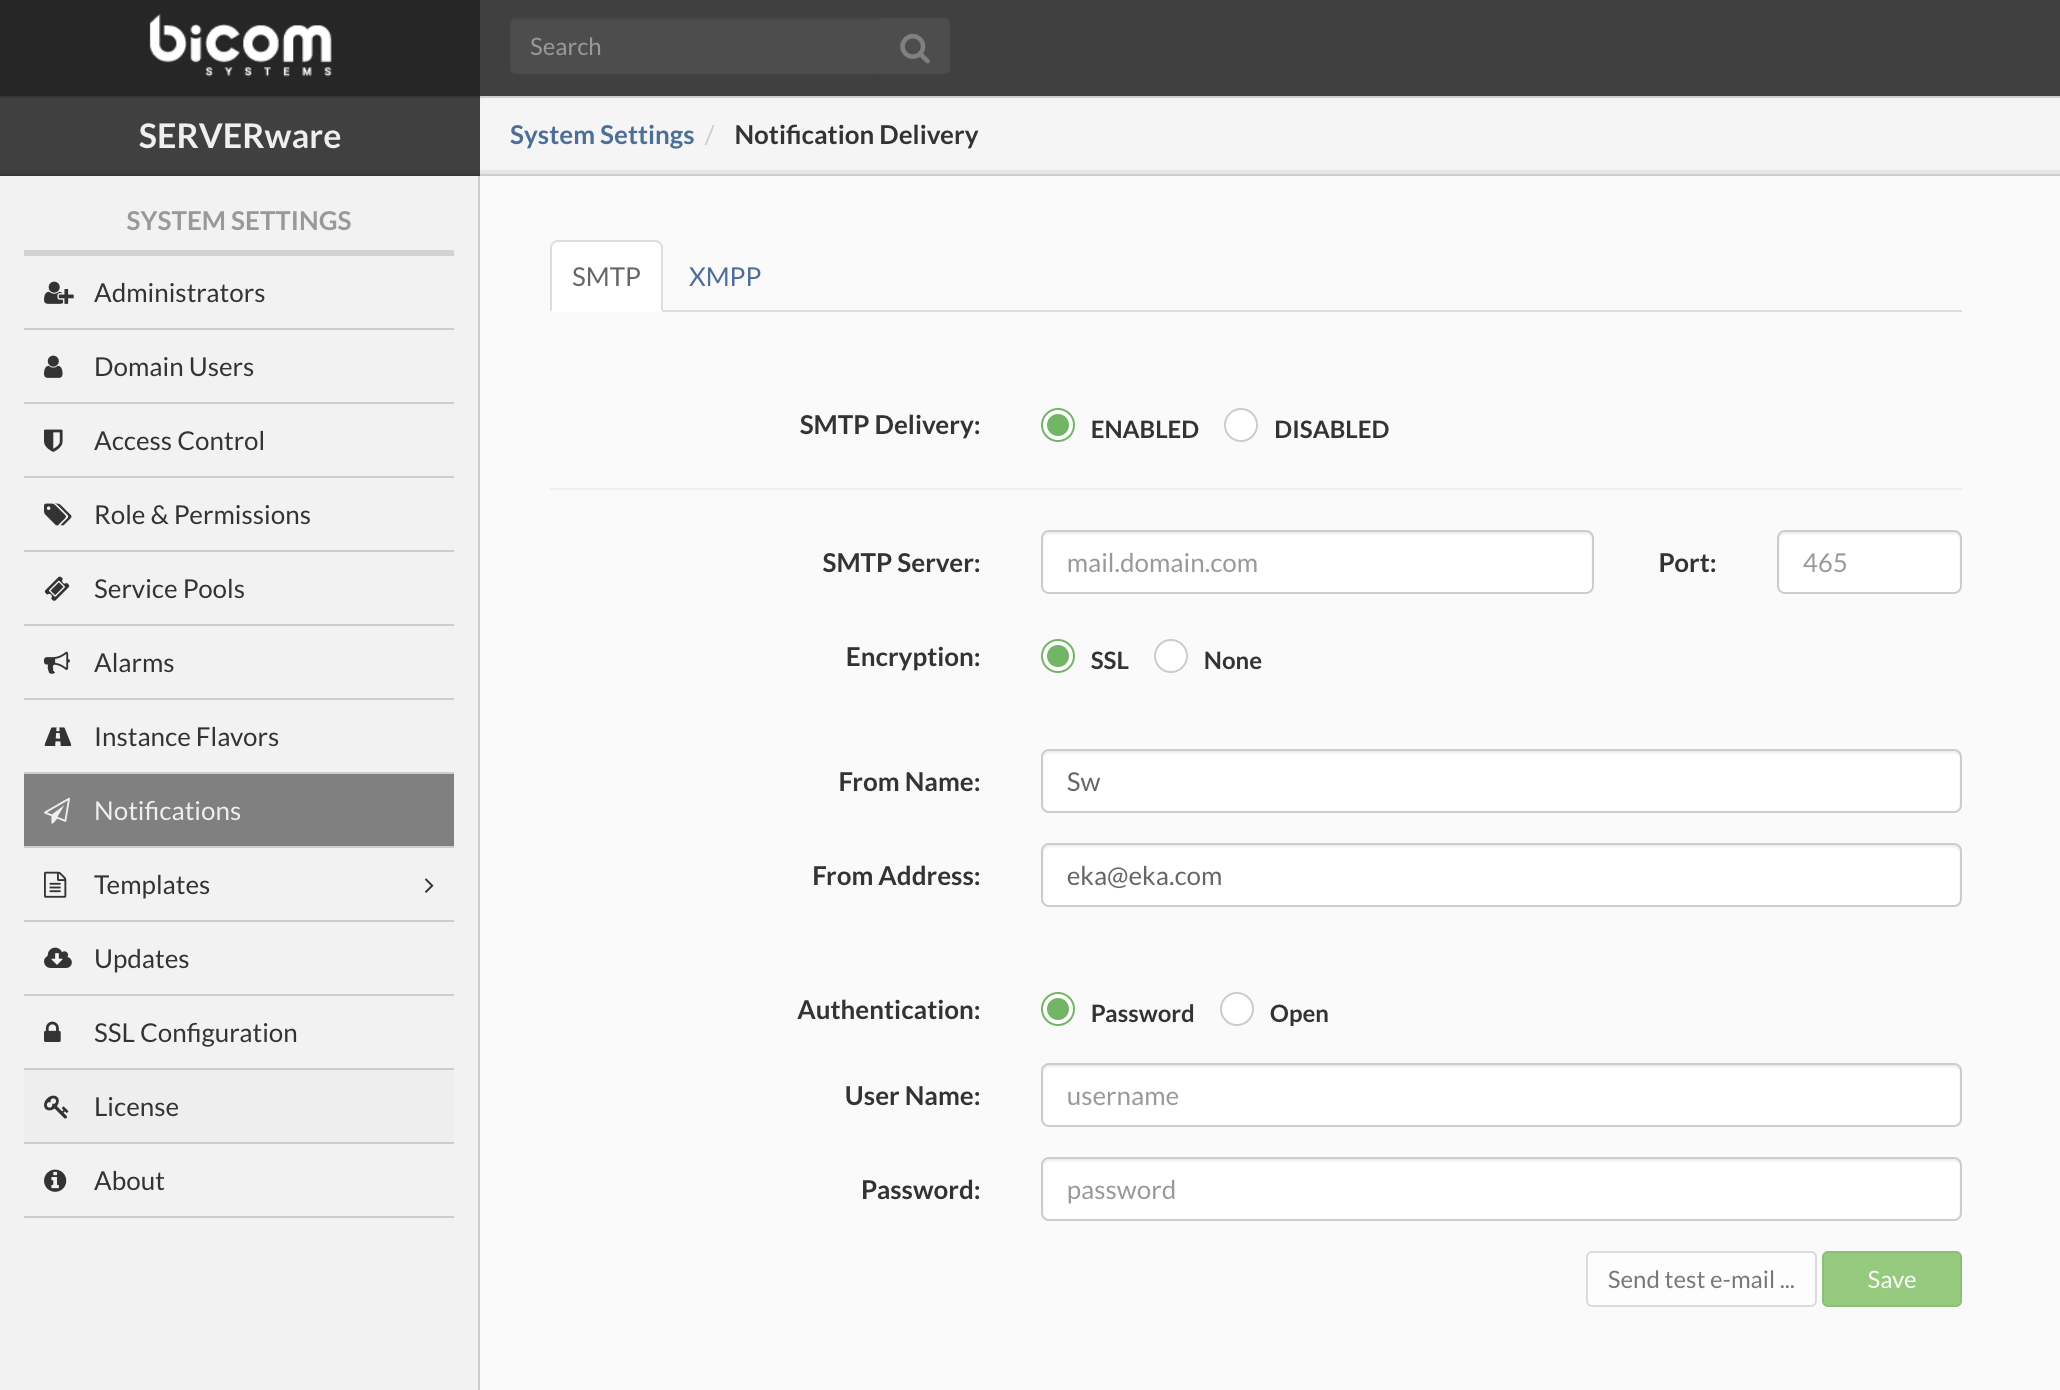Image resolution: width=2060 pixels, height=1390 pixels.
Task: Click the Role & Permissions tags icon
Action: pos(57,515)
